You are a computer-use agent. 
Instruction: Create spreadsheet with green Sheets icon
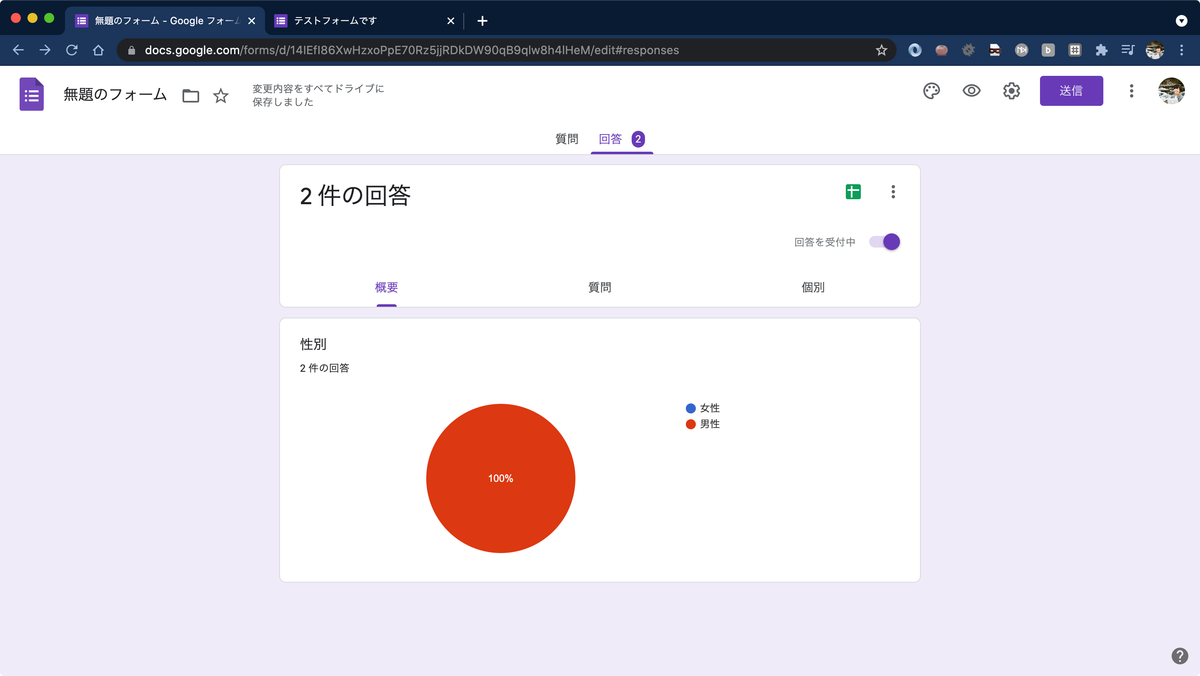(853, 192)
